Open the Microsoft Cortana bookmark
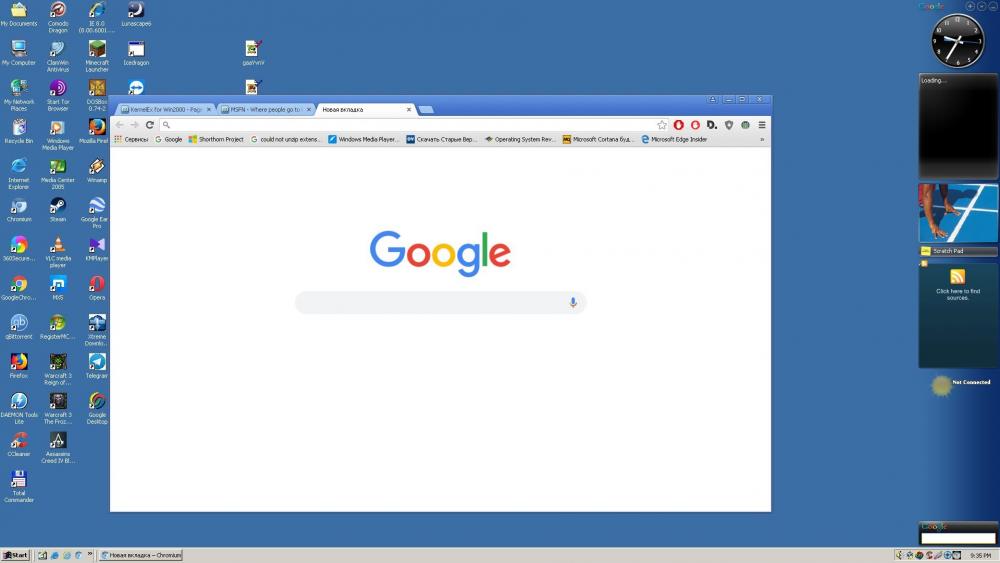Image resolution: width=1000 pixels, height=563 pixels. click(x=598, y=139)
